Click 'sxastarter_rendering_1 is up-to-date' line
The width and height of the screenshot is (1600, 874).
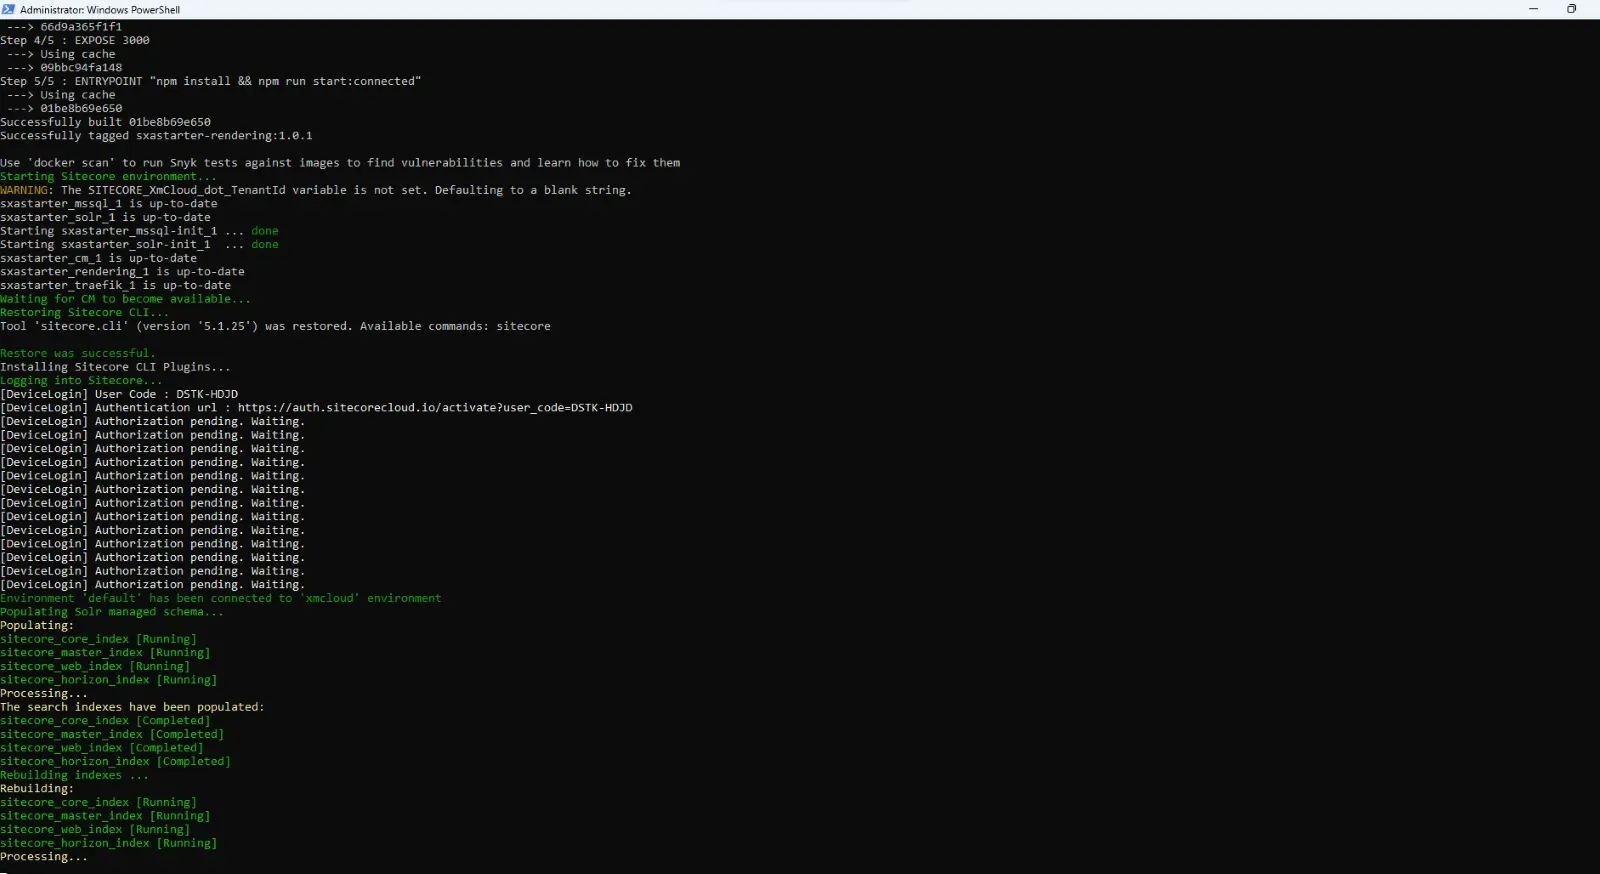tap(122, 271)
